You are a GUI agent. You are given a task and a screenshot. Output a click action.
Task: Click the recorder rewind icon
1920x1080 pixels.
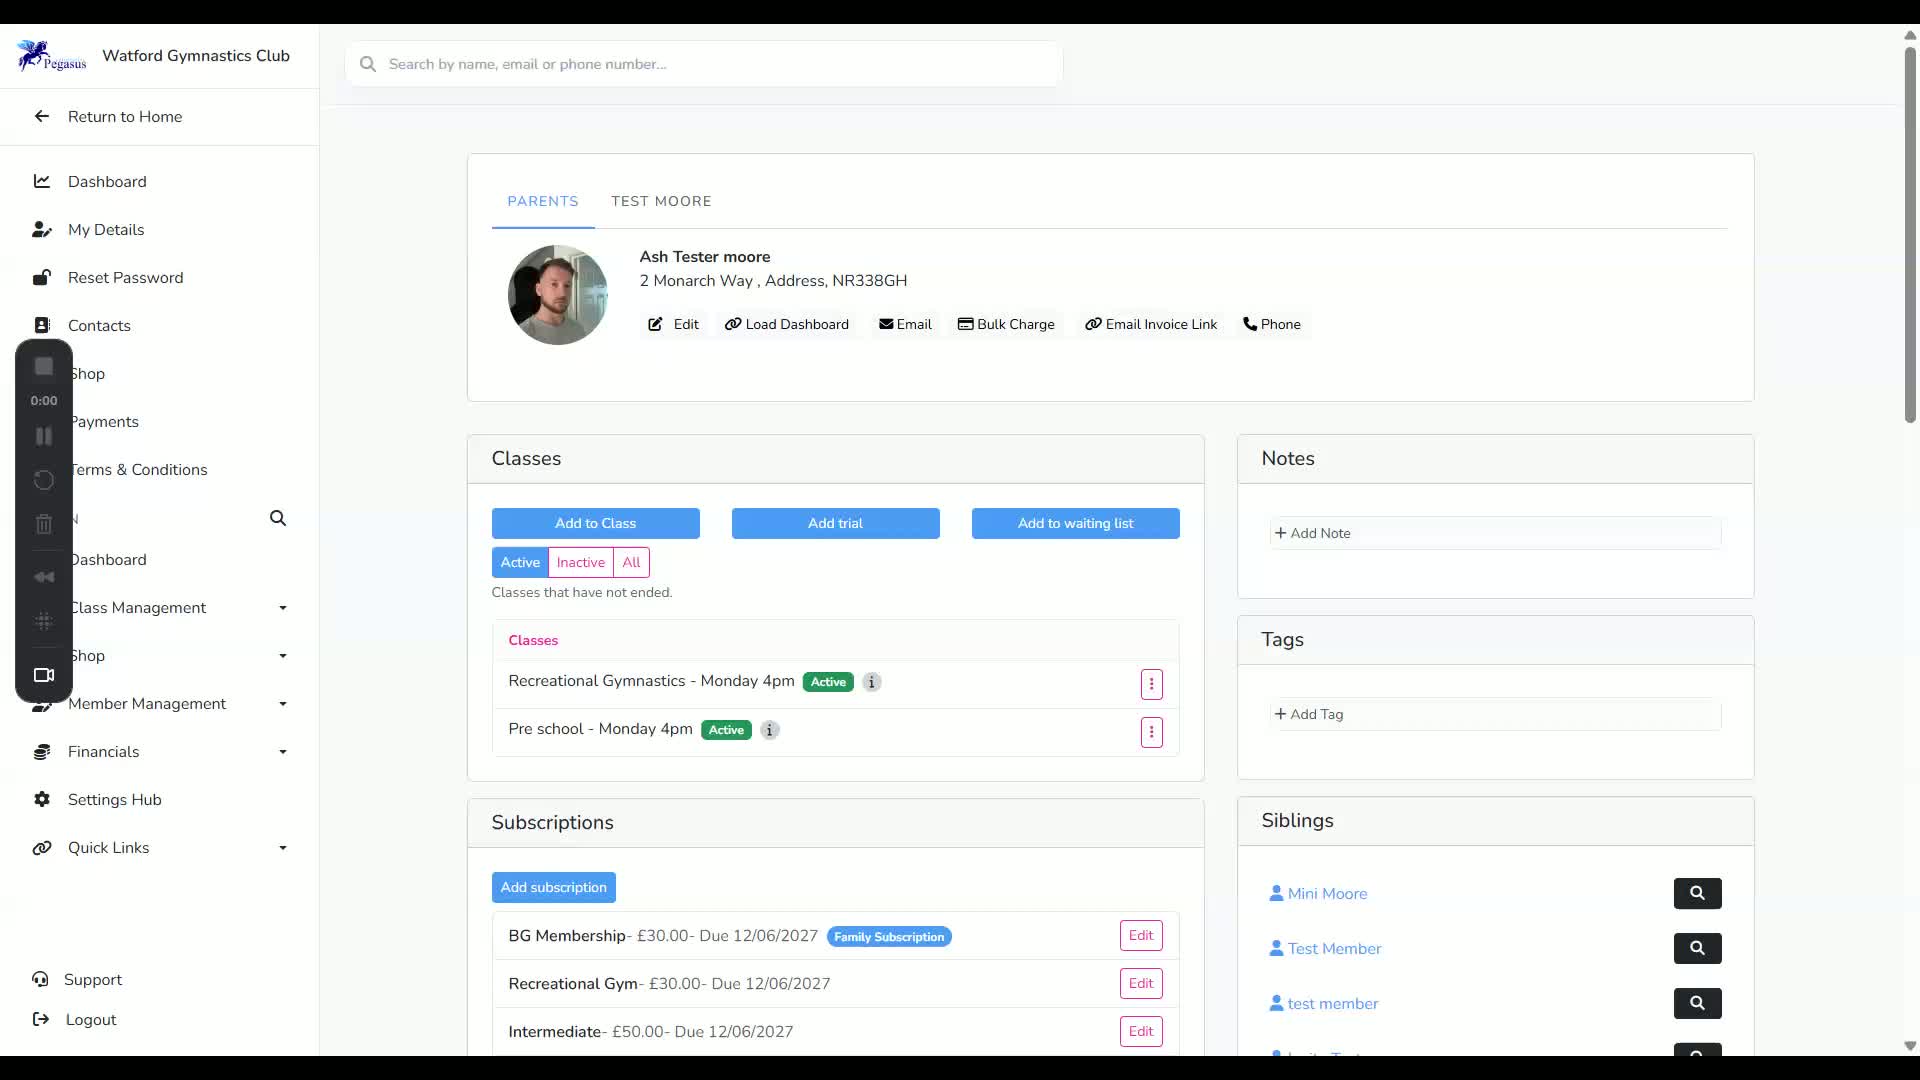pyautogui.click(x=44, y=577)
